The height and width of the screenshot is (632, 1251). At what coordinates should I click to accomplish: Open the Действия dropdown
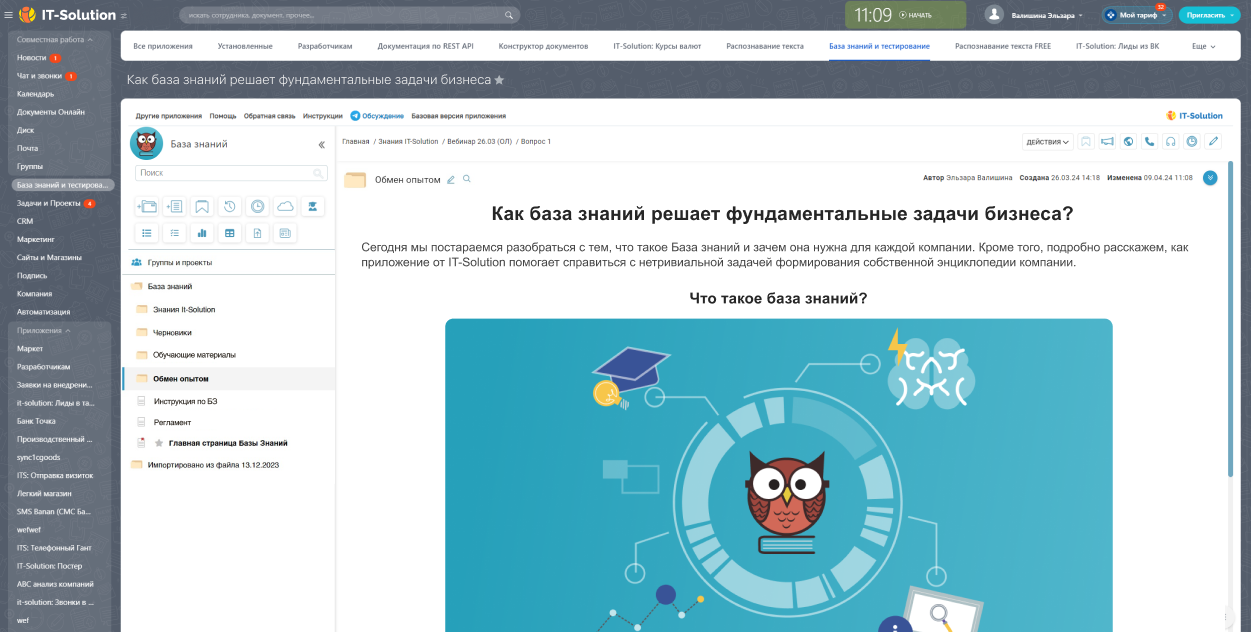(x=1047, y=142)
